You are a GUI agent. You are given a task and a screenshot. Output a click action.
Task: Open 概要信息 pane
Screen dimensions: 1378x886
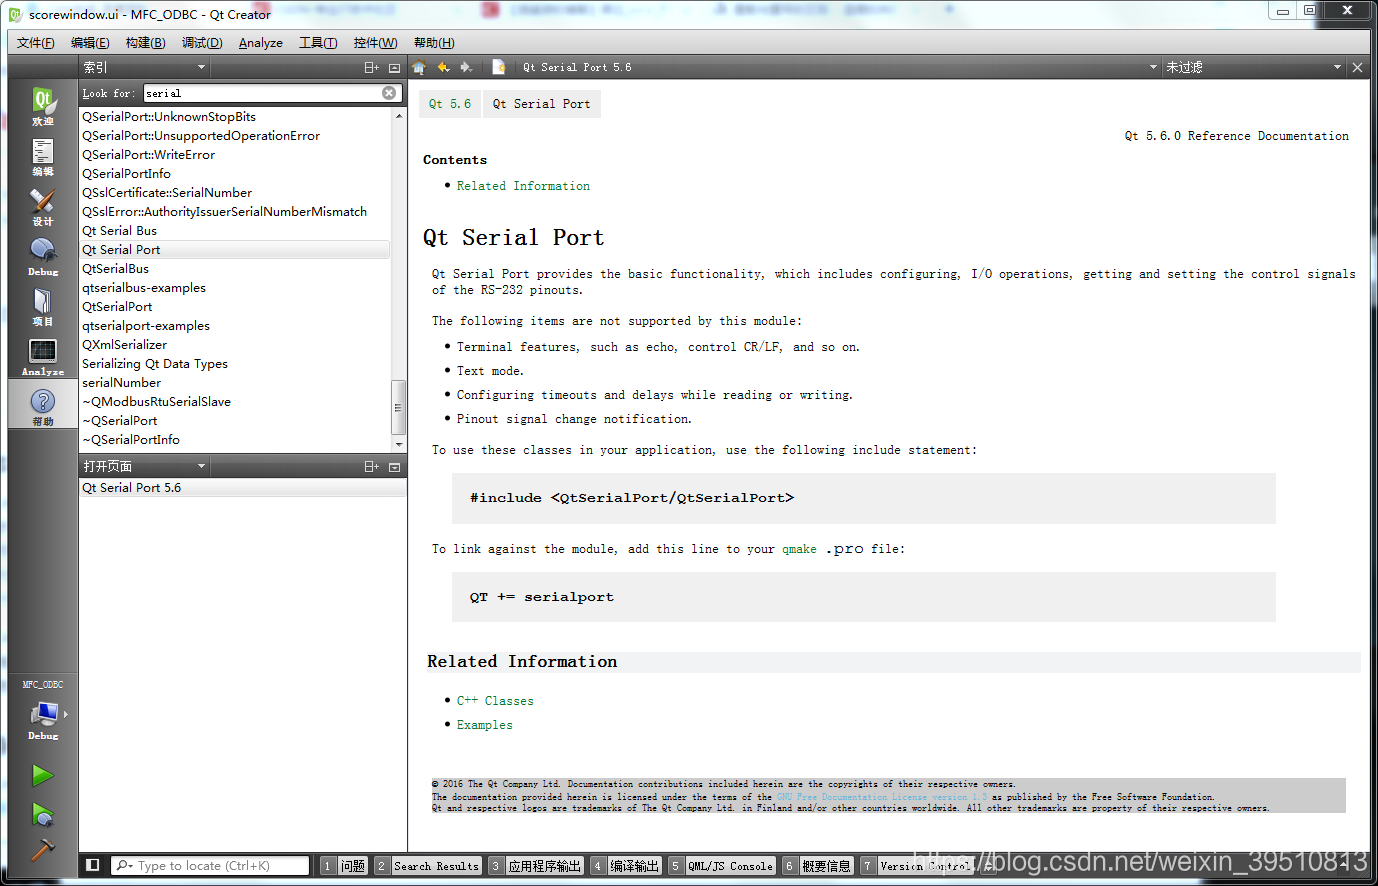pyautogui.click(x=818, y=866)
